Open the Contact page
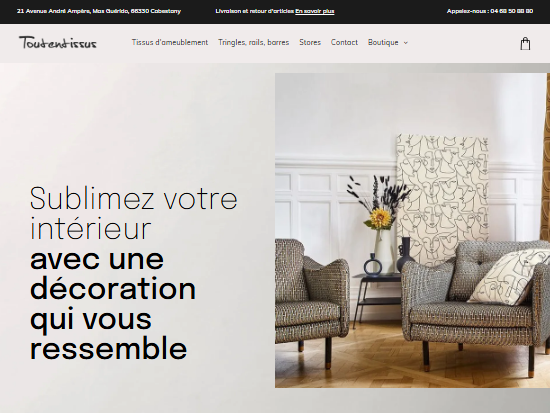The height and width of the screenshot is (413, 550). coord(344,42)
